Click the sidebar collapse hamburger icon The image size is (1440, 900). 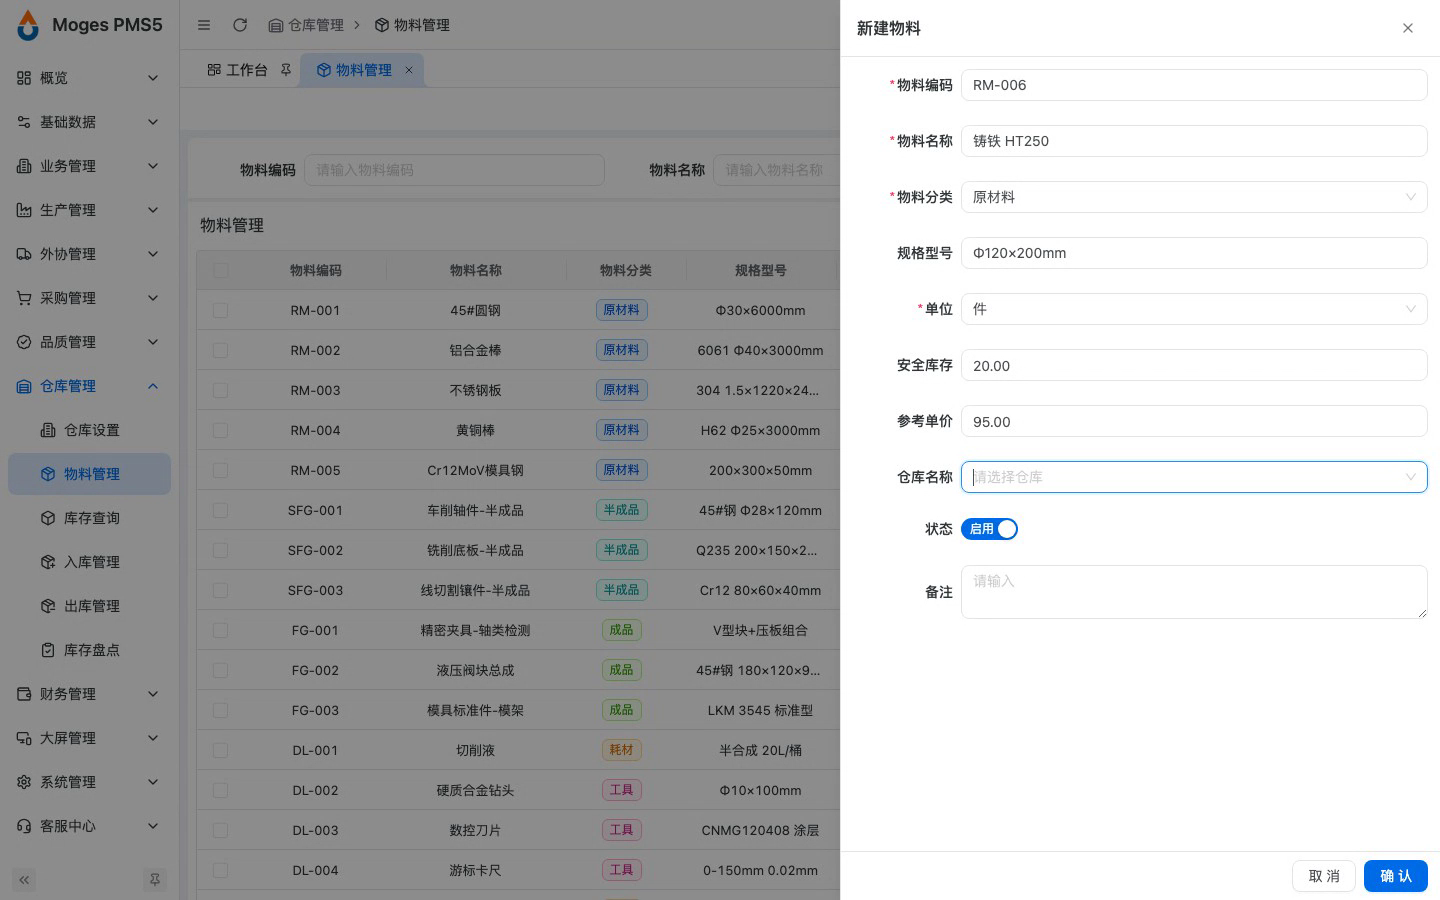[x=204, y=25]
